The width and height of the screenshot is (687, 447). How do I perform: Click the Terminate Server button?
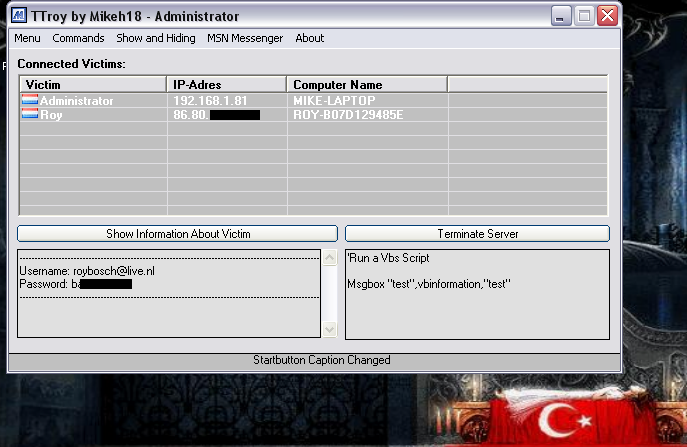click(477, 234)
